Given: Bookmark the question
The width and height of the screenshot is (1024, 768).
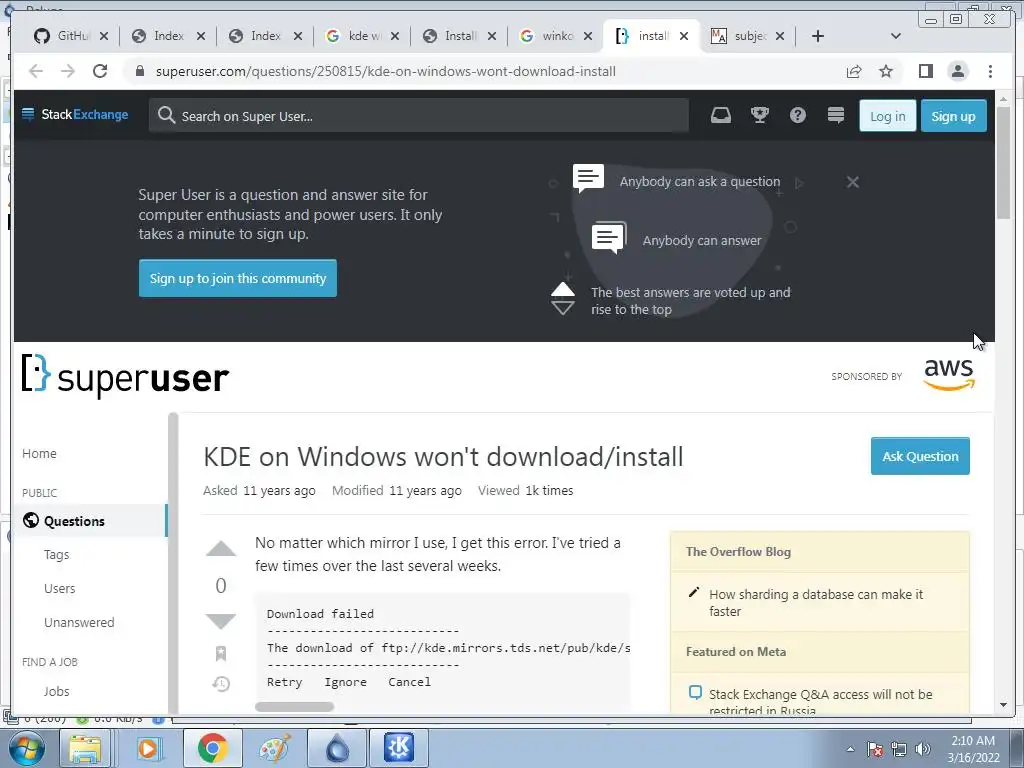Looking at the screenshot, I should (x=221, y=653).
